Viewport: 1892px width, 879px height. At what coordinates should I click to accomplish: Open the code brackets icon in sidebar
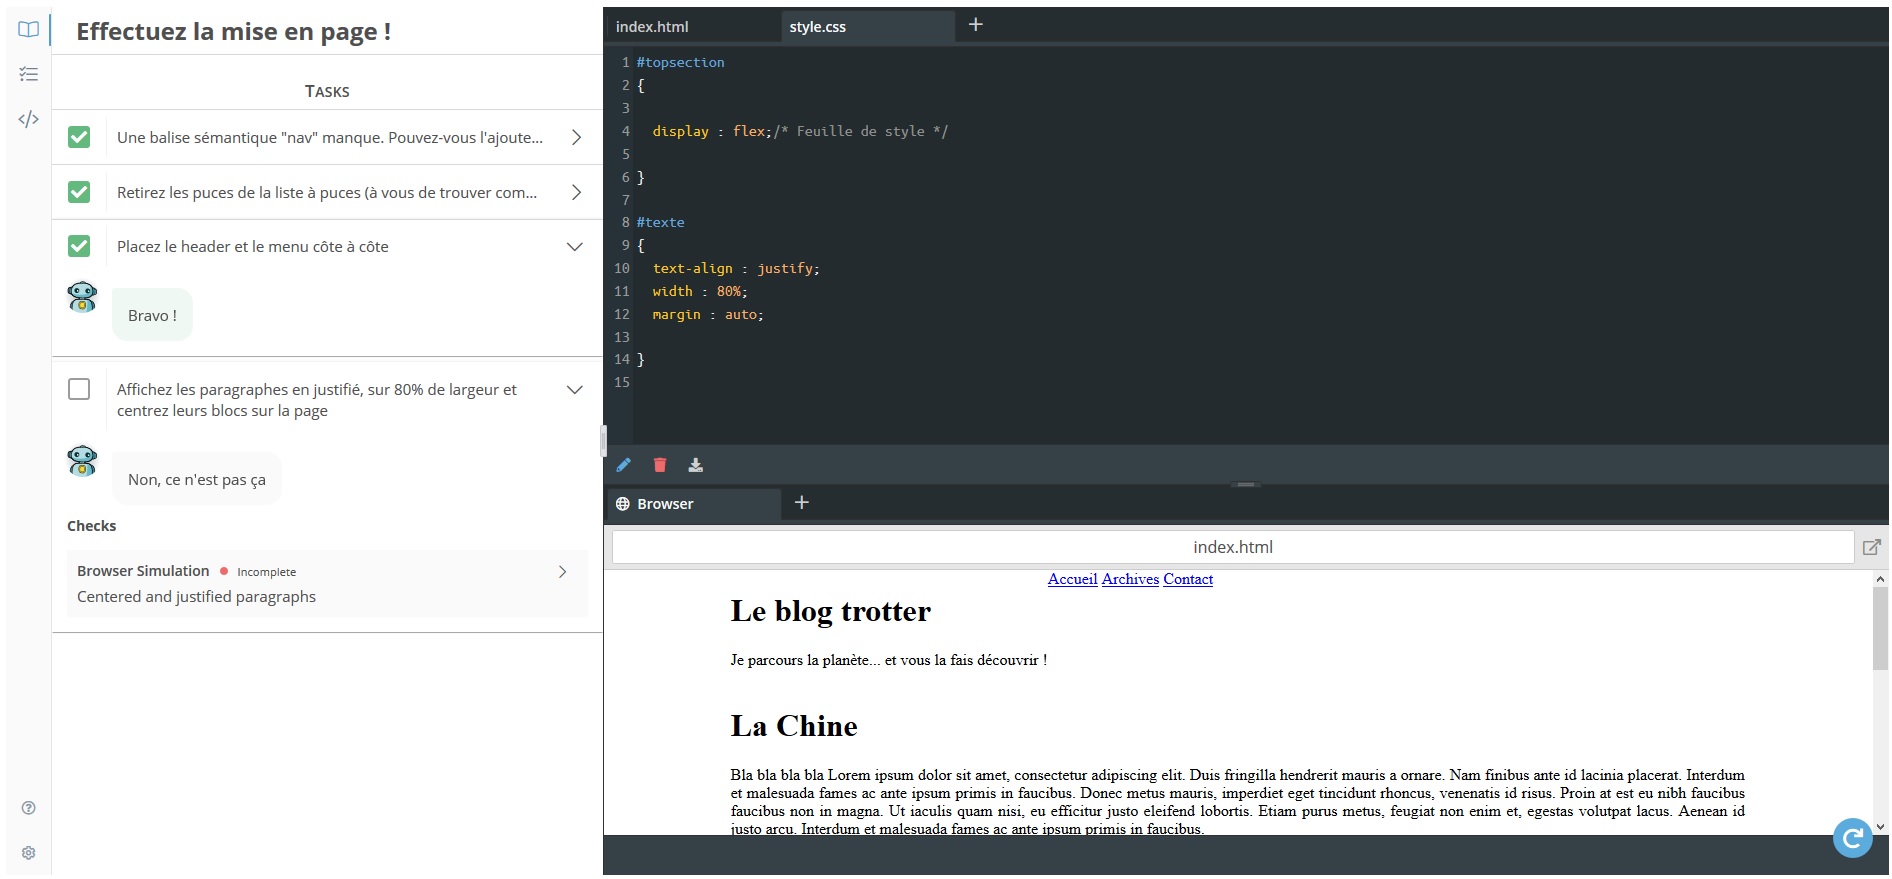click(28, 119)
